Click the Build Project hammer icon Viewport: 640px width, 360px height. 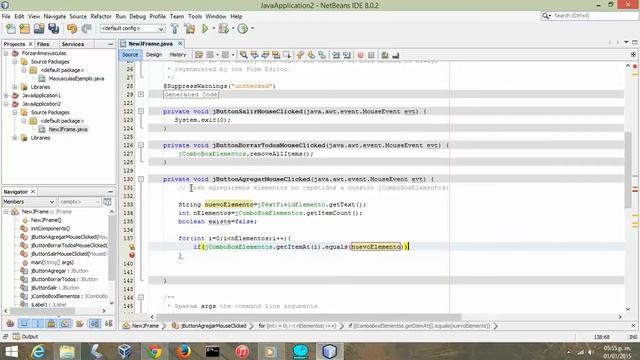[x=175, y=29]
